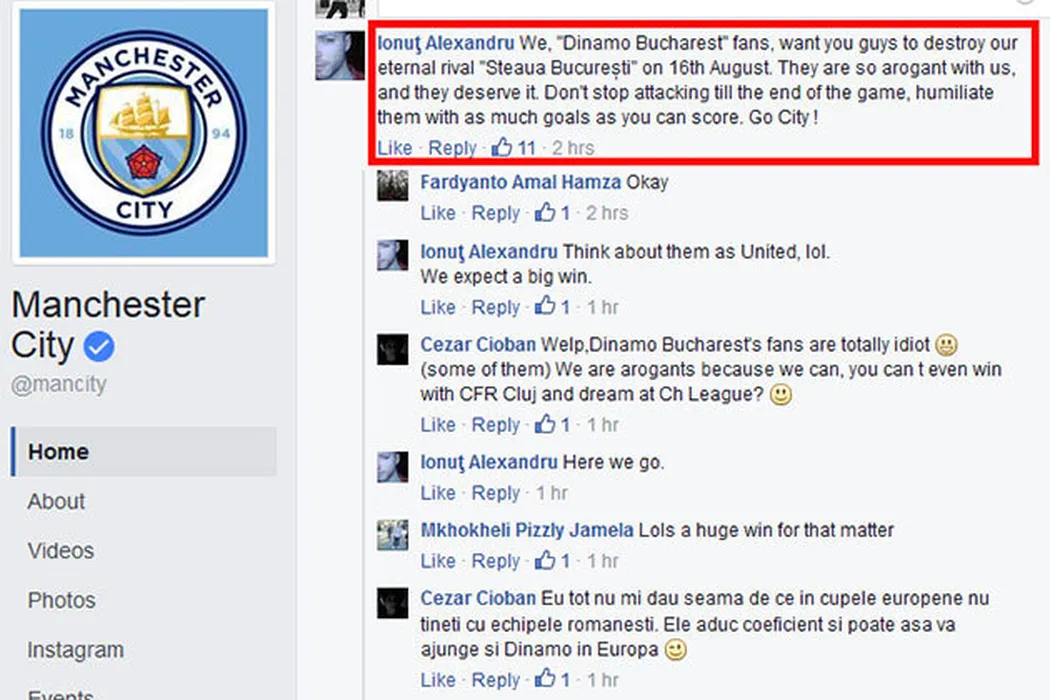Open the Photos page section
This screenshot has height=700, width=1050.
click(x=62, y=600)
